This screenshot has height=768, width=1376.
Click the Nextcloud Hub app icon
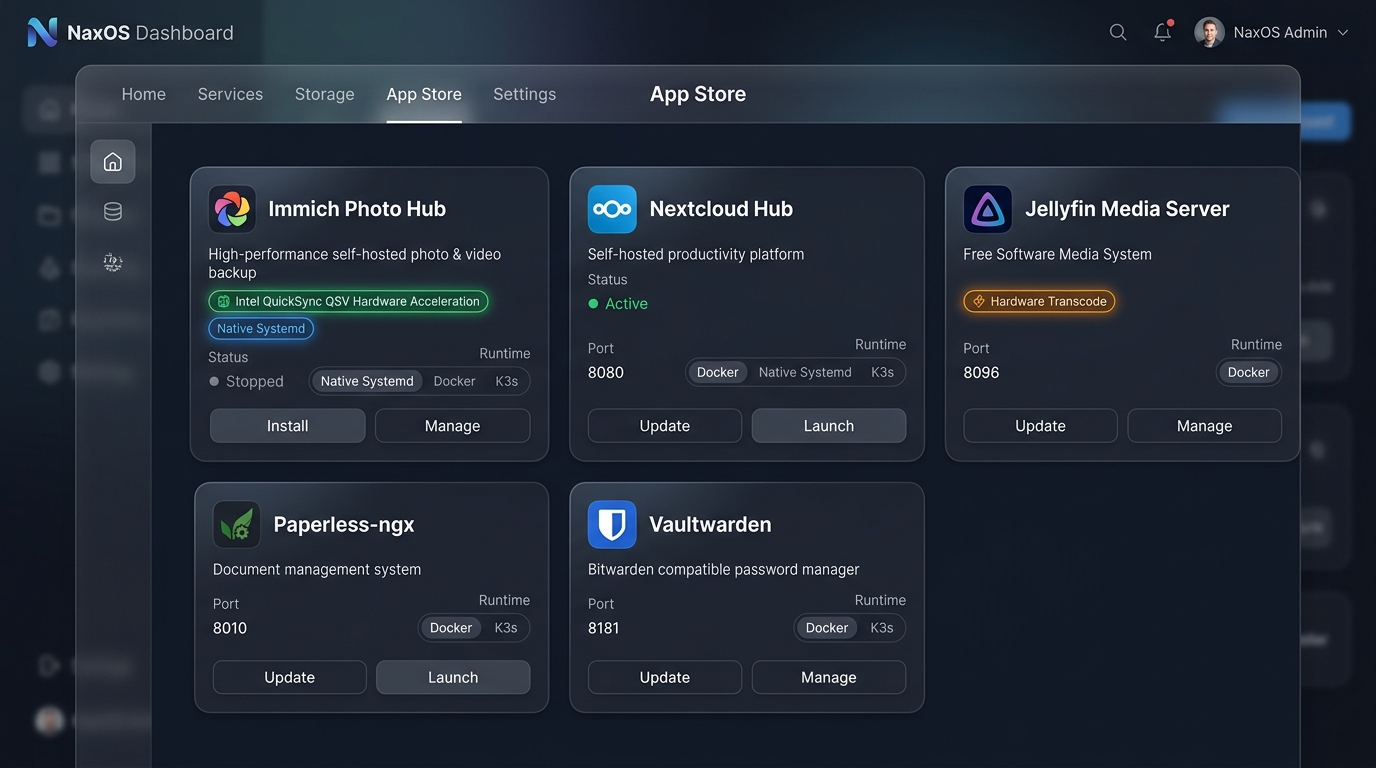point(612,209)
